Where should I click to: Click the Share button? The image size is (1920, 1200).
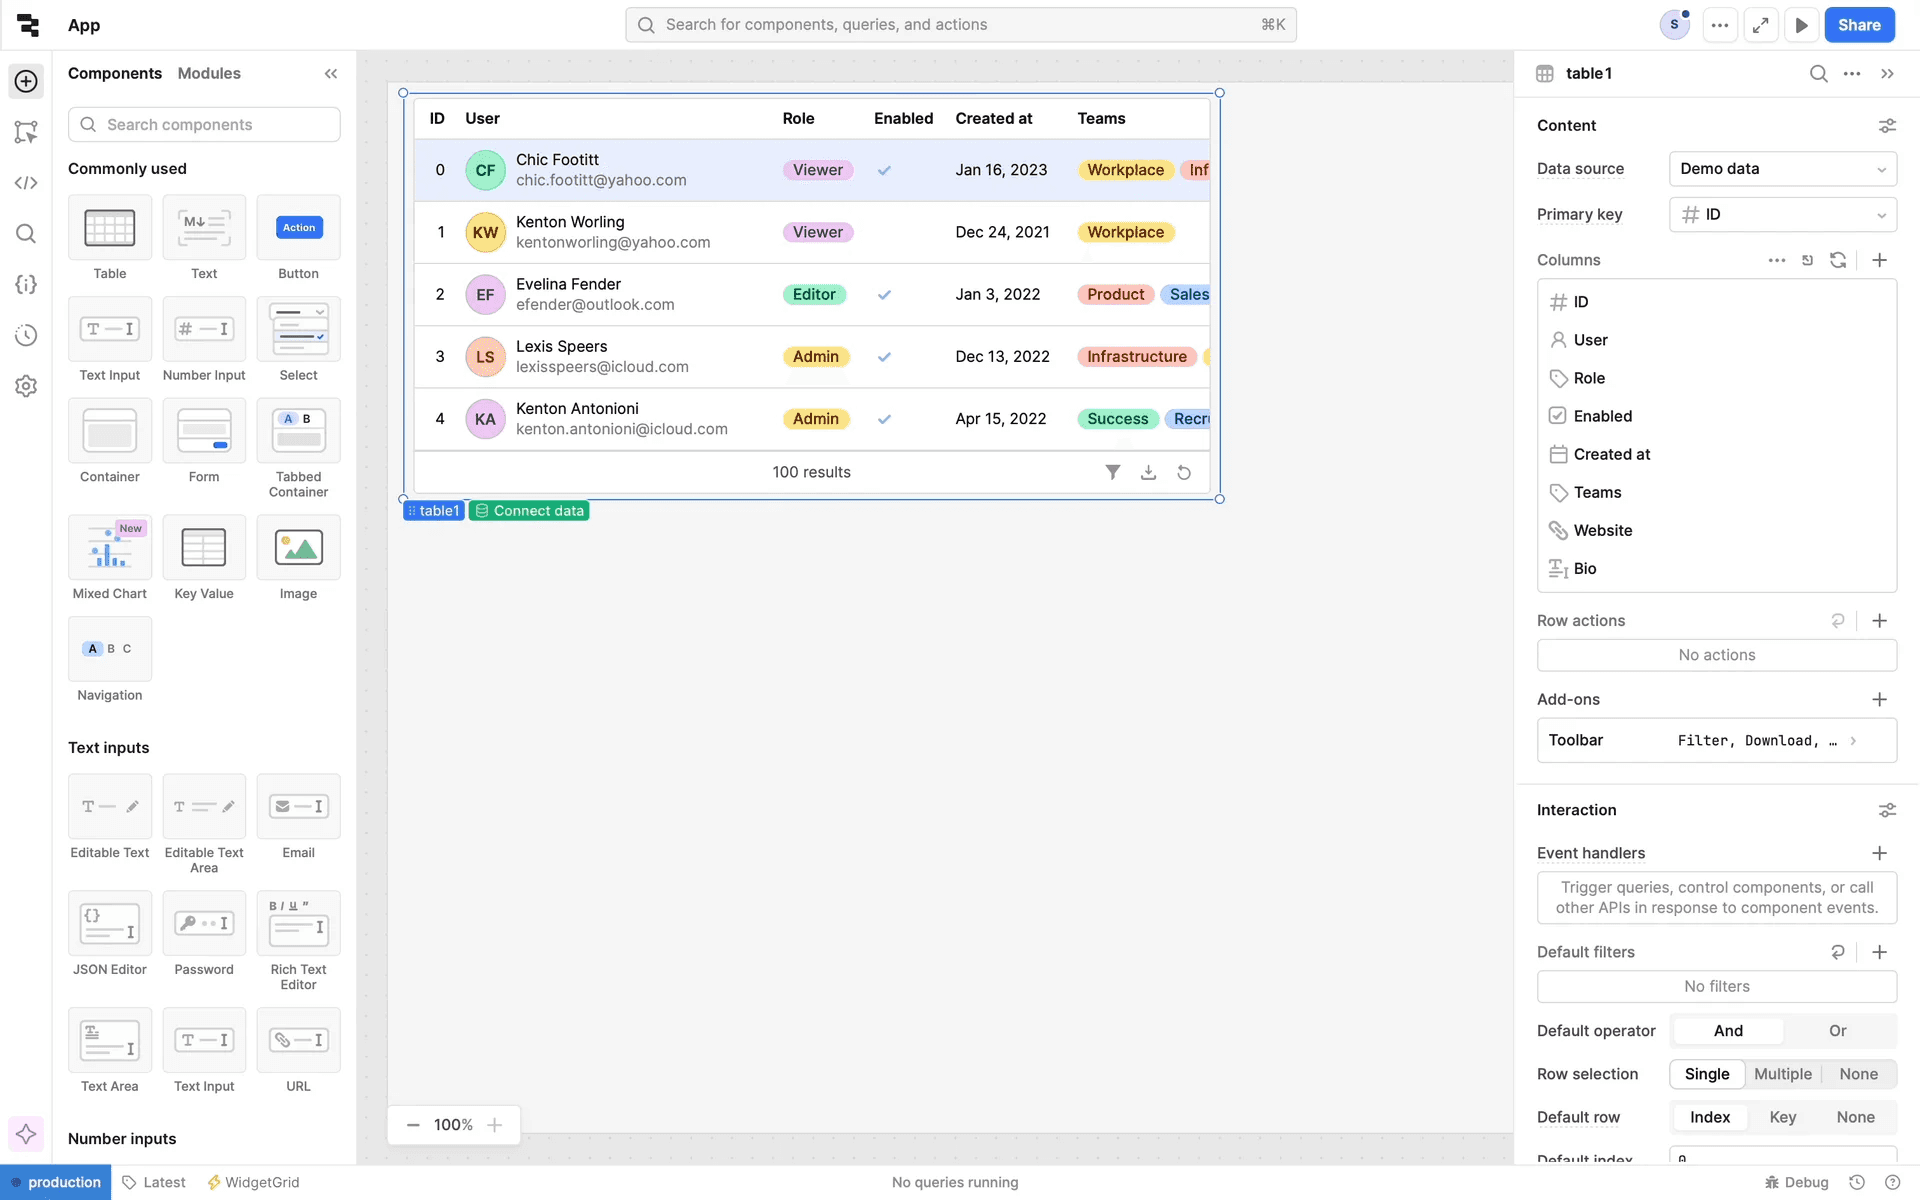coord(1858,25)
